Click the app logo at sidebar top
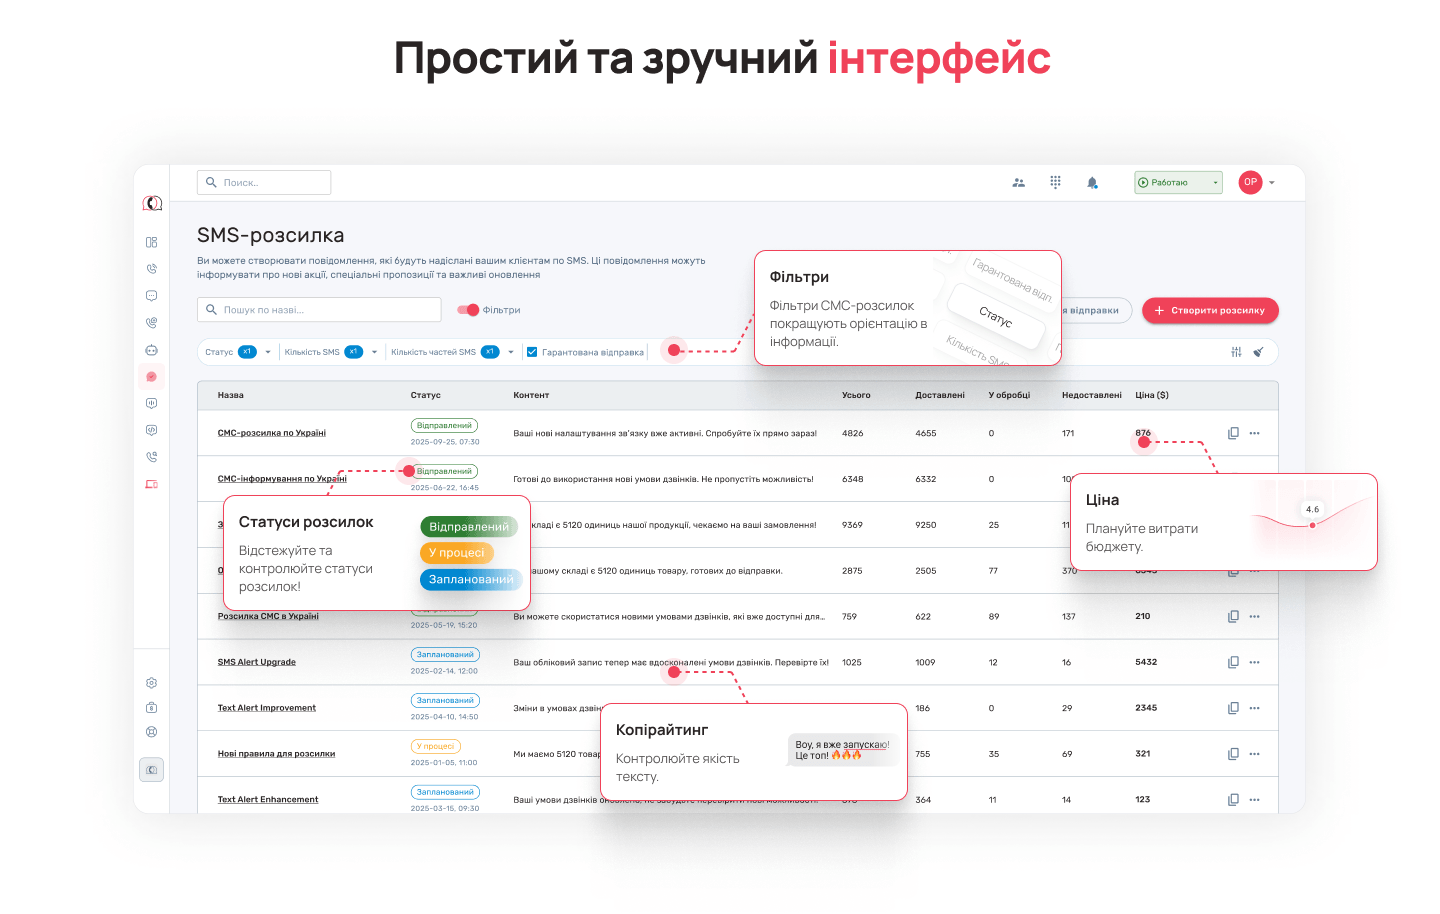This screenshot has width=1440, height=914. 152,203
